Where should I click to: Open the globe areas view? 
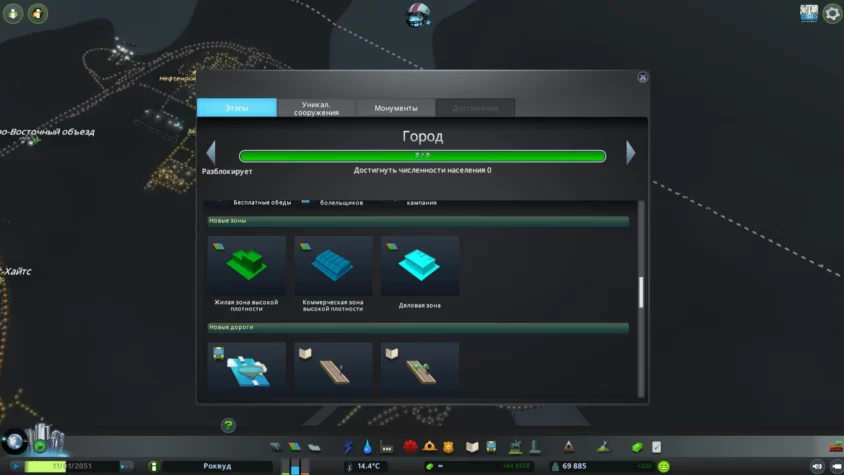pyautogui.click(x=15, y=442)
